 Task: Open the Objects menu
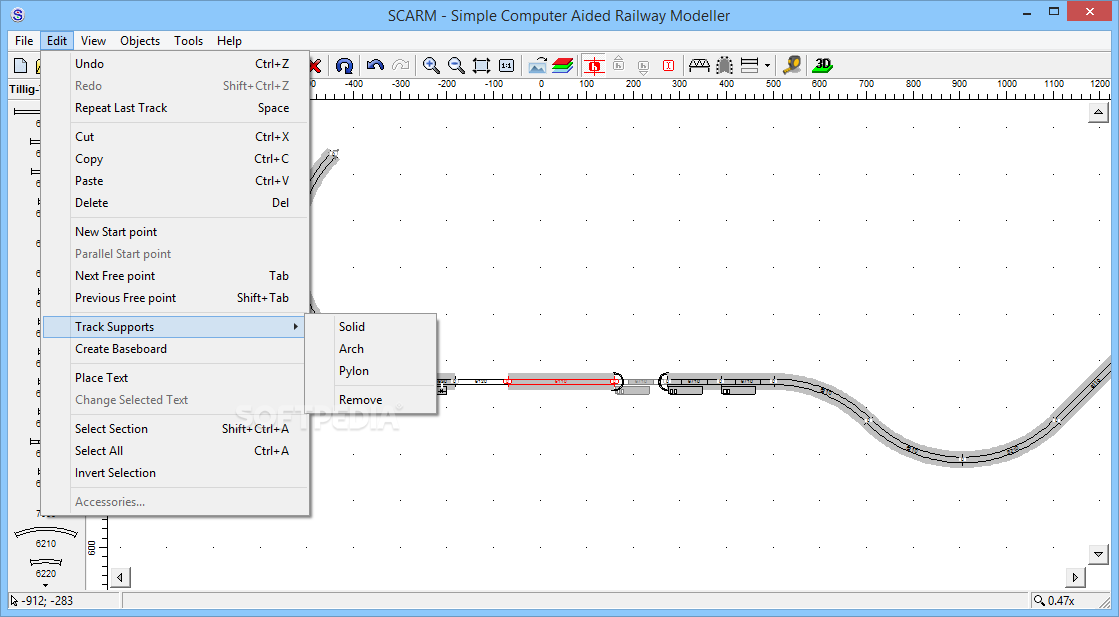point(140,41)
